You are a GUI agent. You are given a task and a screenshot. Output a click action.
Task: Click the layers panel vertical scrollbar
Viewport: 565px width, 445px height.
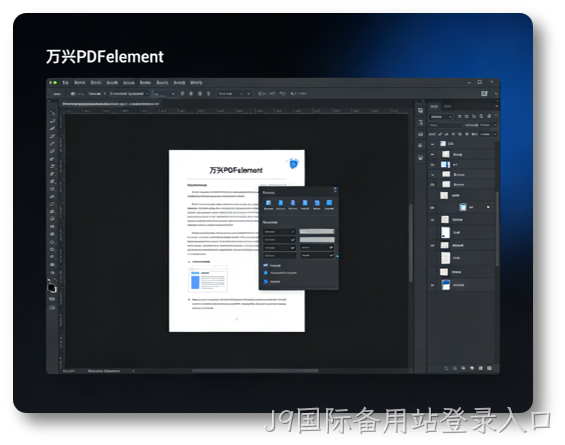tap(497, 229)
